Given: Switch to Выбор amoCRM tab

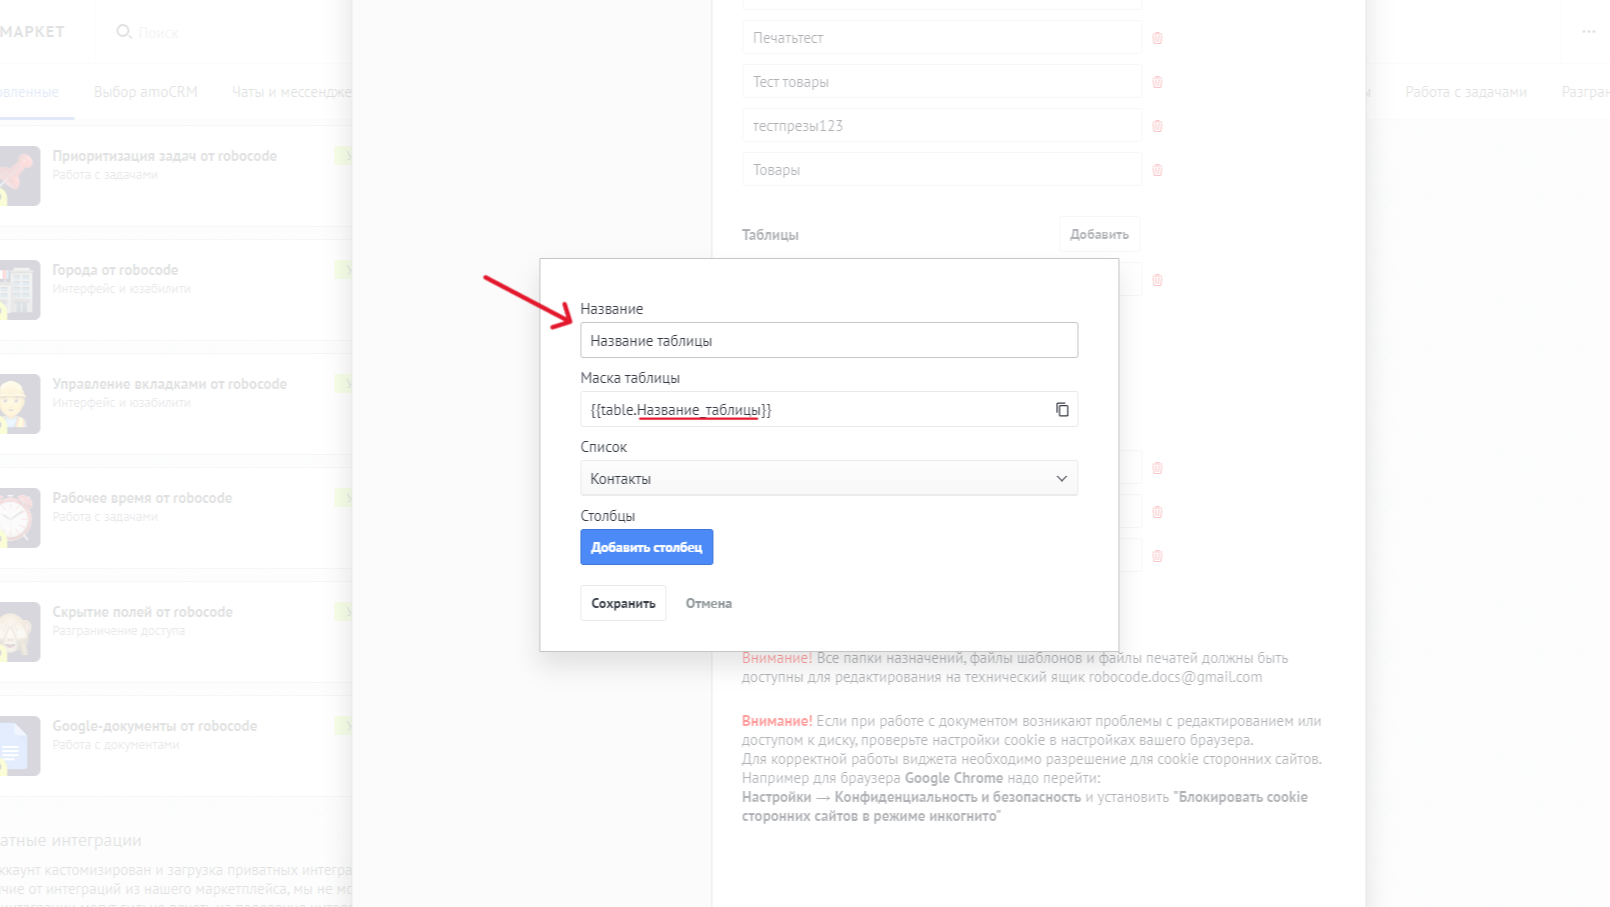Looking at the screenshot, I should (x=146, y=92).
